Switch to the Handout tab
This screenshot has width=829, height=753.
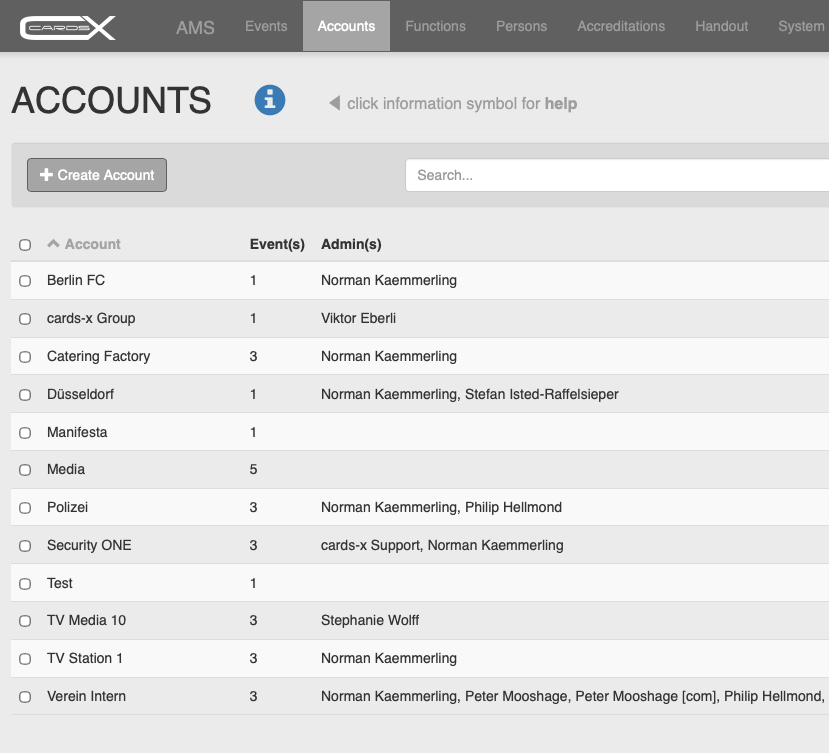(x=721, y=26)
